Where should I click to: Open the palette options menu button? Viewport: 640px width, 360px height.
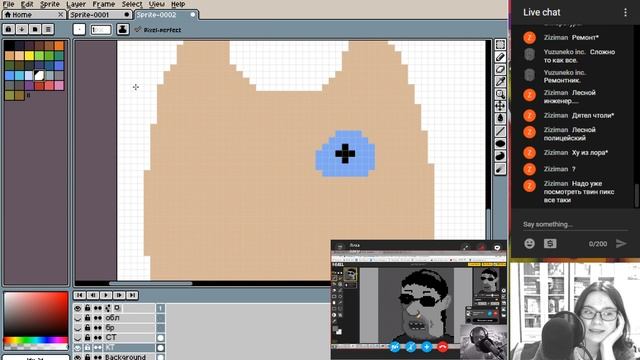(x=48, y=29)
